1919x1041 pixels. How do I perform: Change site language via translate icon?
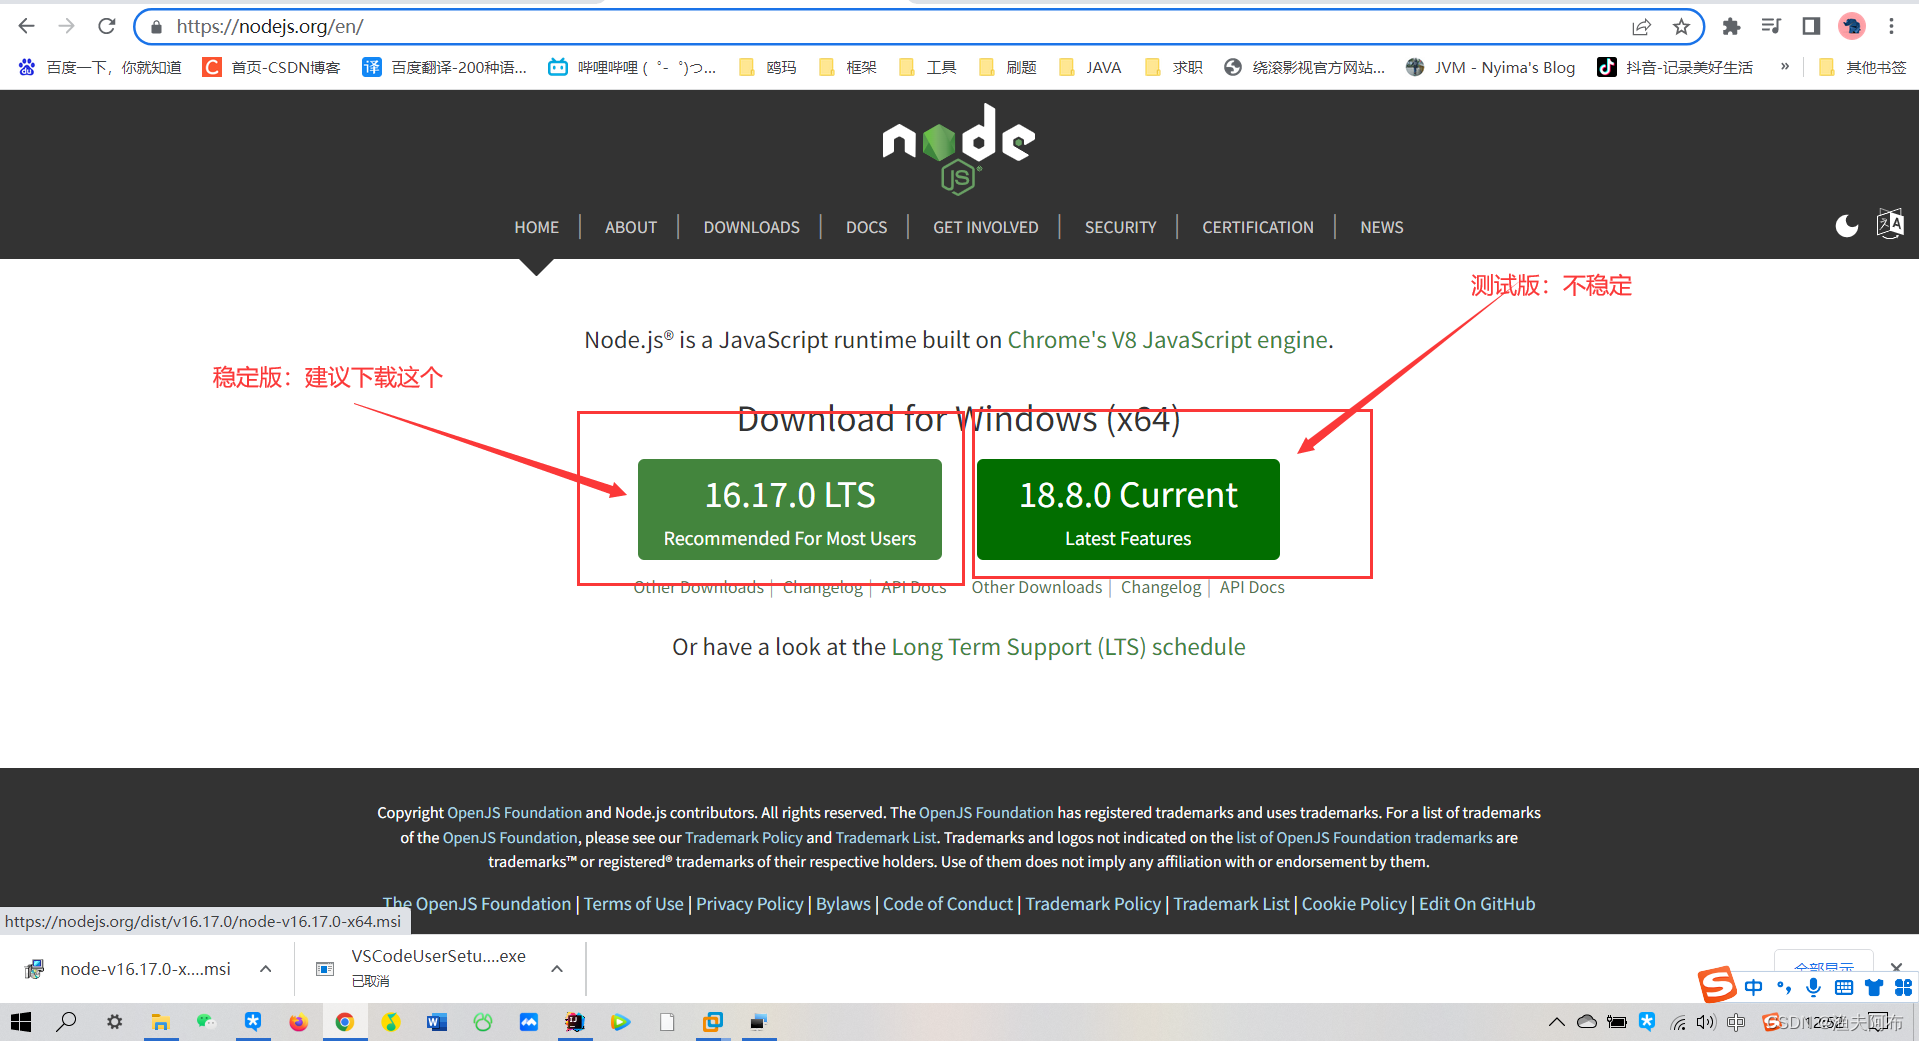1890,224
